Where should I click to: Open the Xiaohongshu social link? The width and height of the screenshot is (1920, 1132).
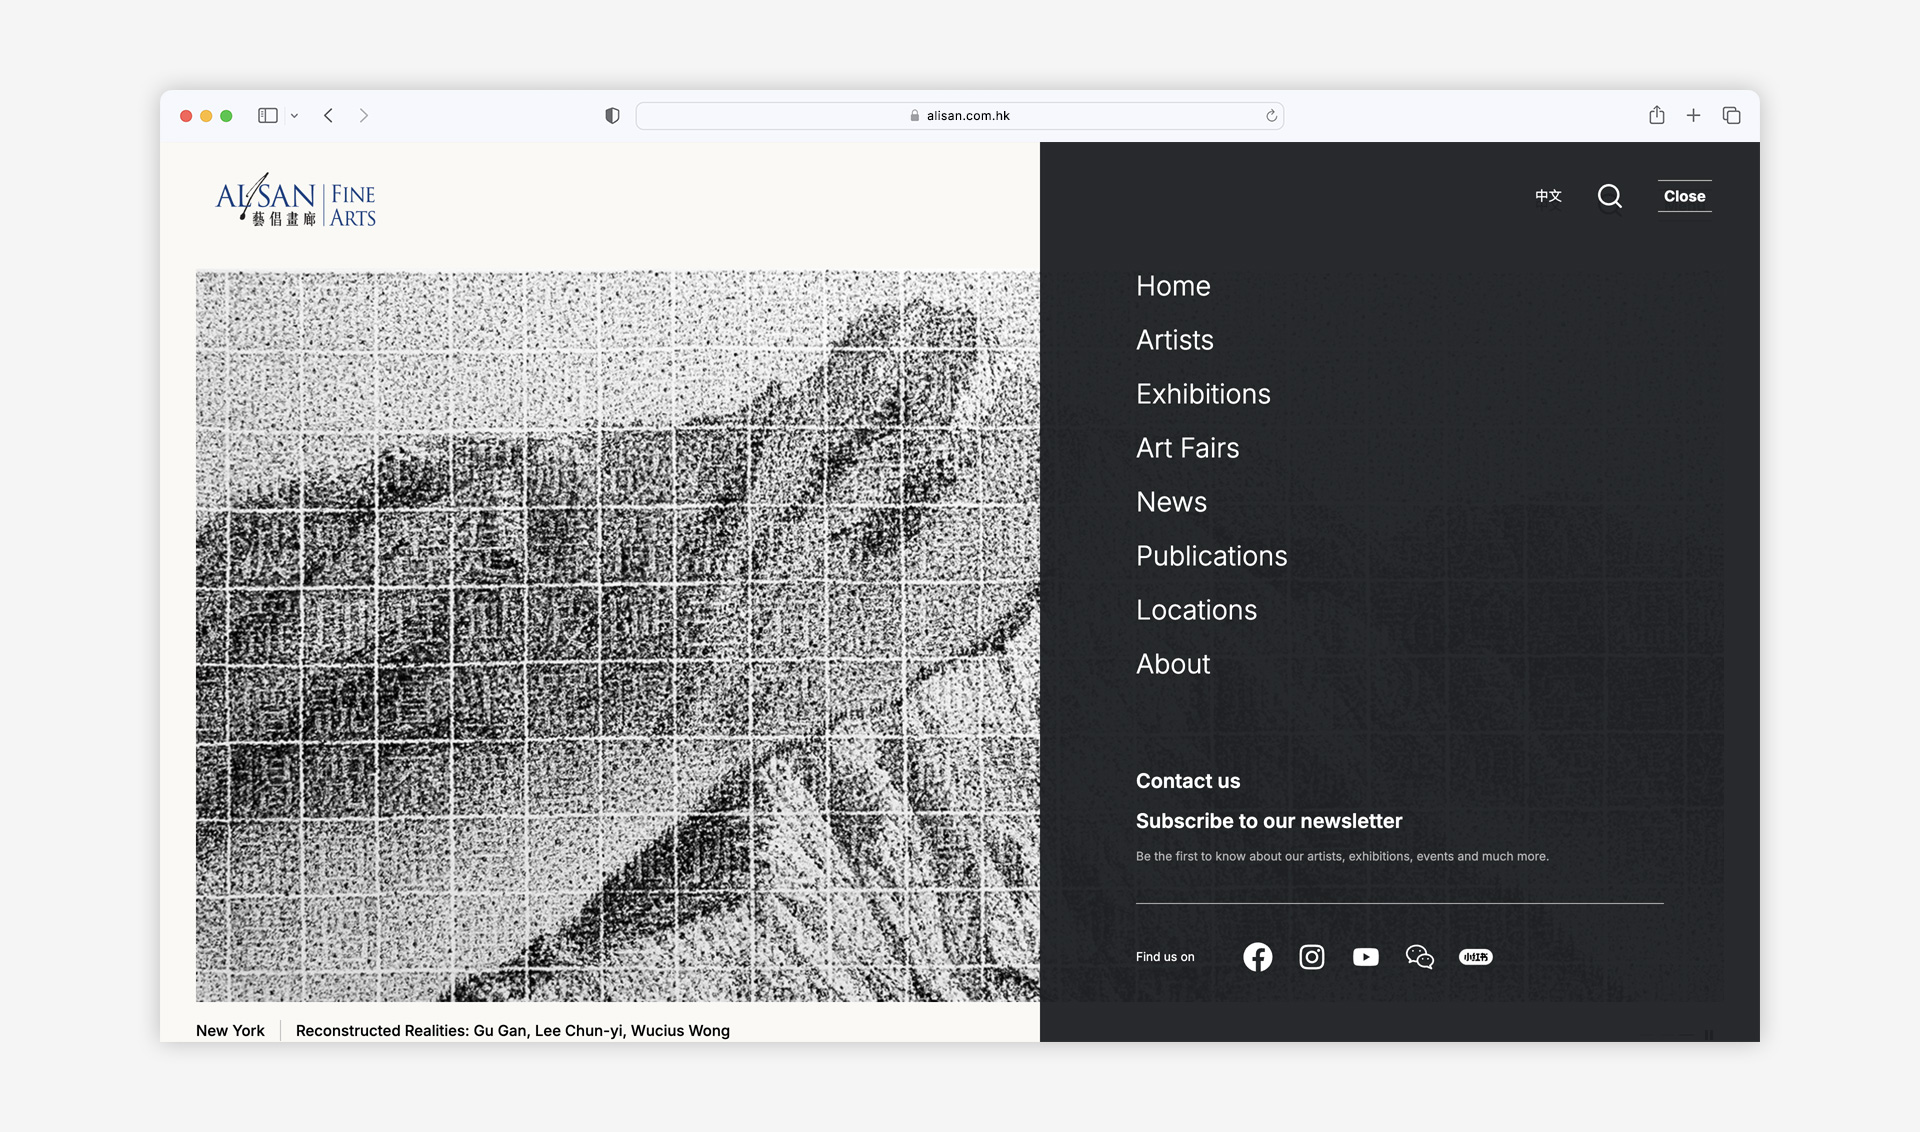(x=1475, y=957)
